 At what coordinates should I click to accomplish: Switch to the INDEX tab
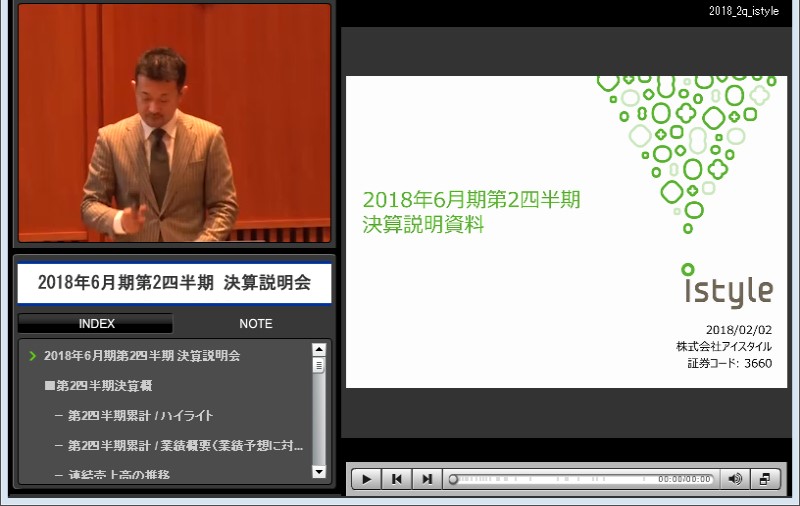(96, 323)
